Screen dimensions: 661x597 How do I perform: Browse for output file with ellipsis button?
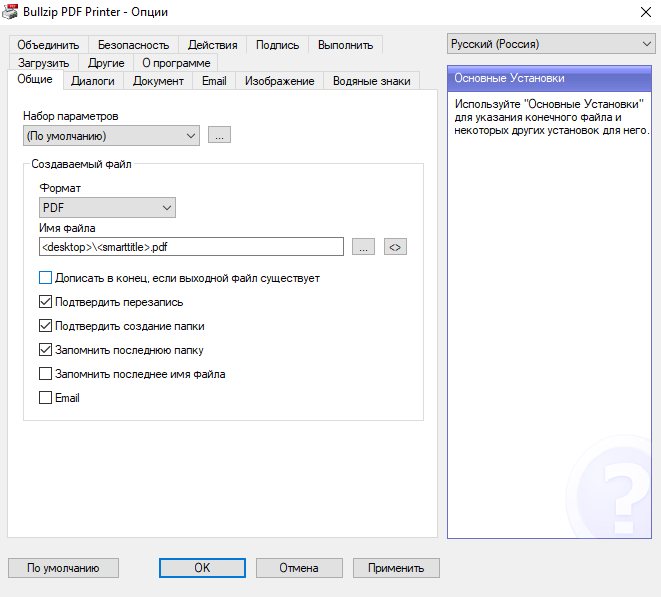click(x=363, y=247)
